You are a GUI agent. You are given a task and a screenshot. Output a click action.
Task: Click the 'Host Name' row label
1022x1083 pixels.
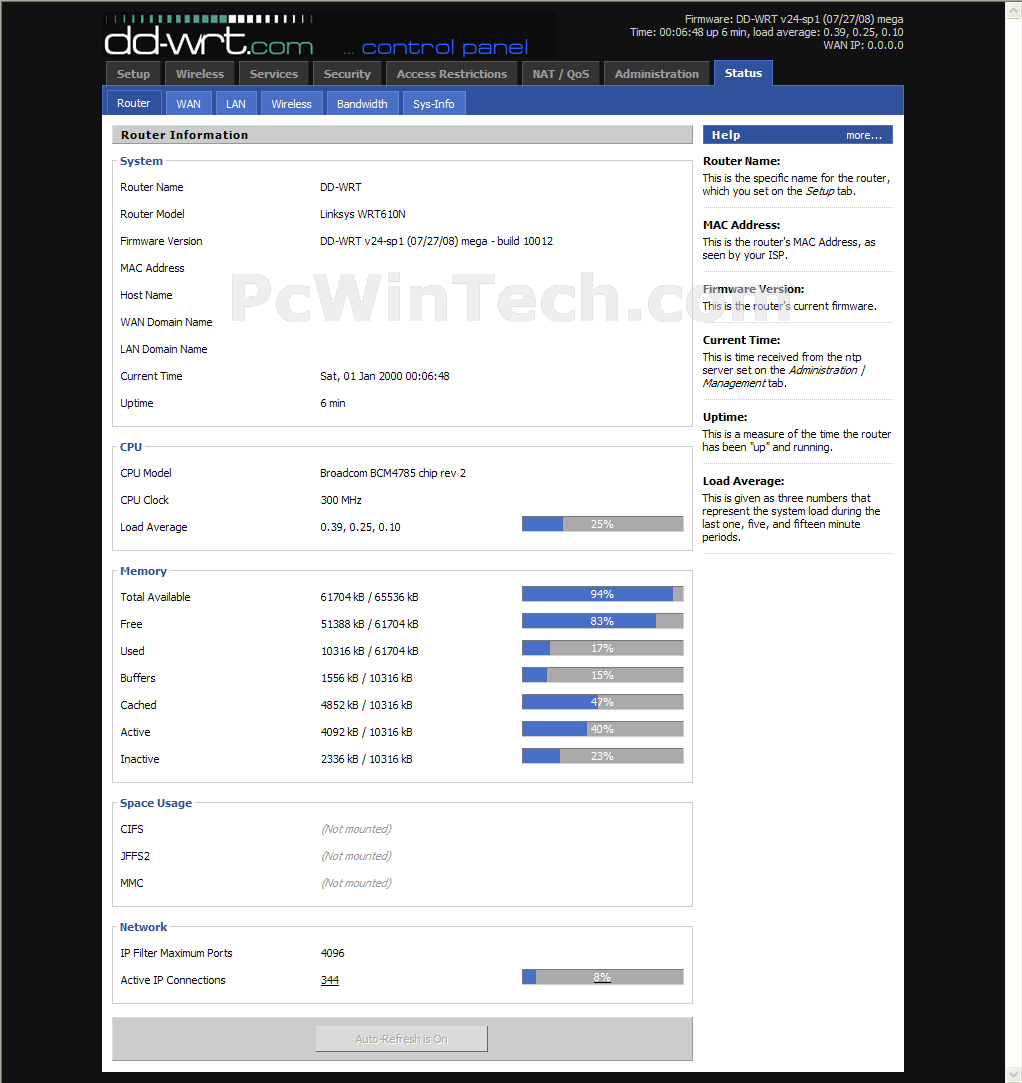(x=146, y=295)
